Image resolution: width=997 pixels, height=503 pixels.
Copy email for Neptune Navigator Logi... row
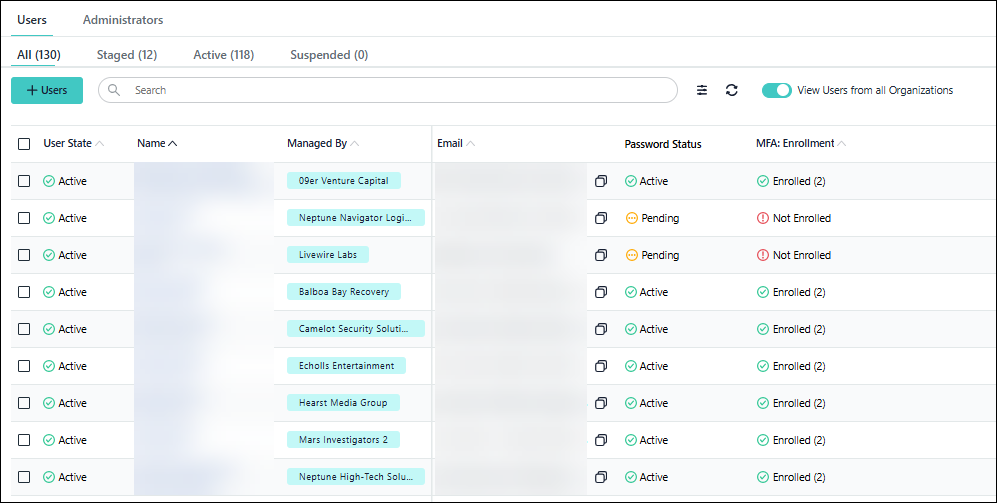pos(601,218)
